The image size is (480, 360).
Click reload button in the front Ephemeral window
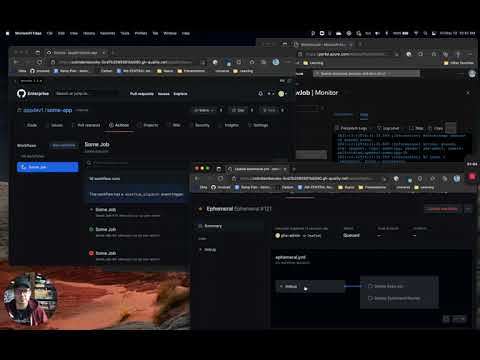(220, 179)
